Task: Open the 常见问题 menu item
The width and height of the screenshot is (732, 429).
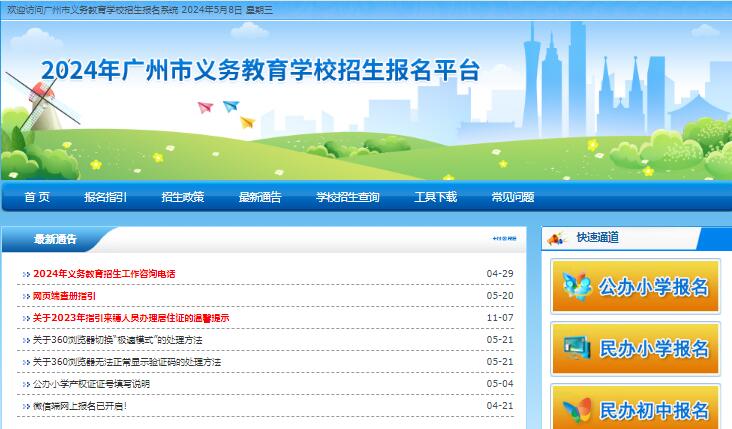Action: point(513,197)
